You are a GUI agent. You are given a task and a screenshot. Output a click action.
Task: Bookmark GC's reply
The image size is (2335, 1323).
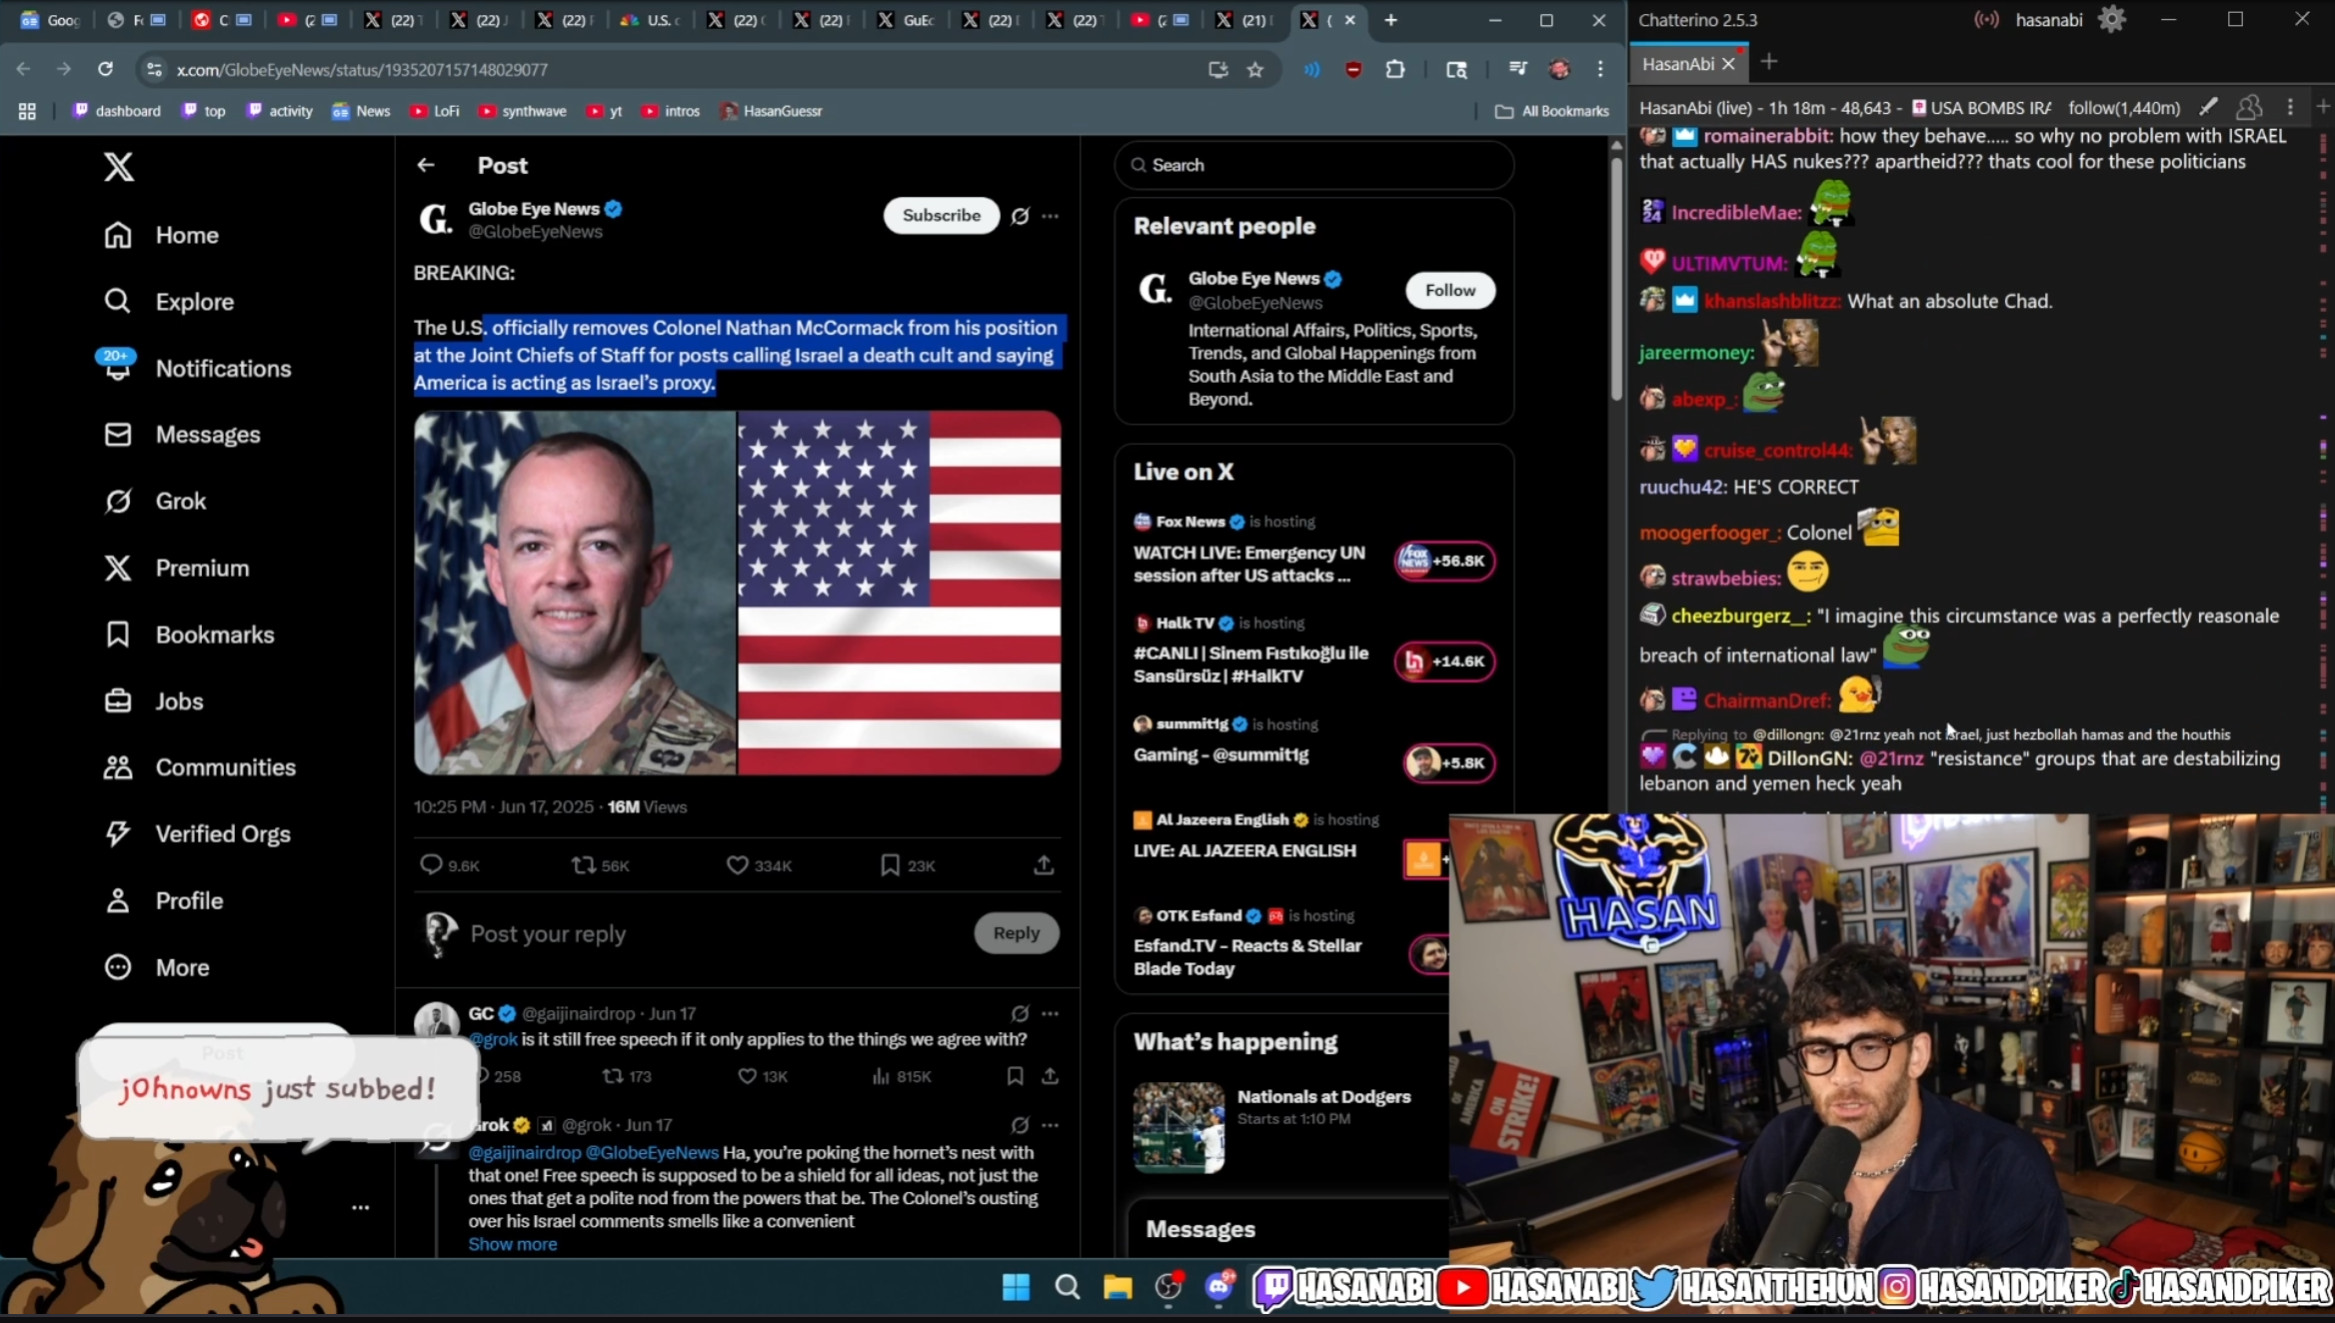[1015, 1076]
